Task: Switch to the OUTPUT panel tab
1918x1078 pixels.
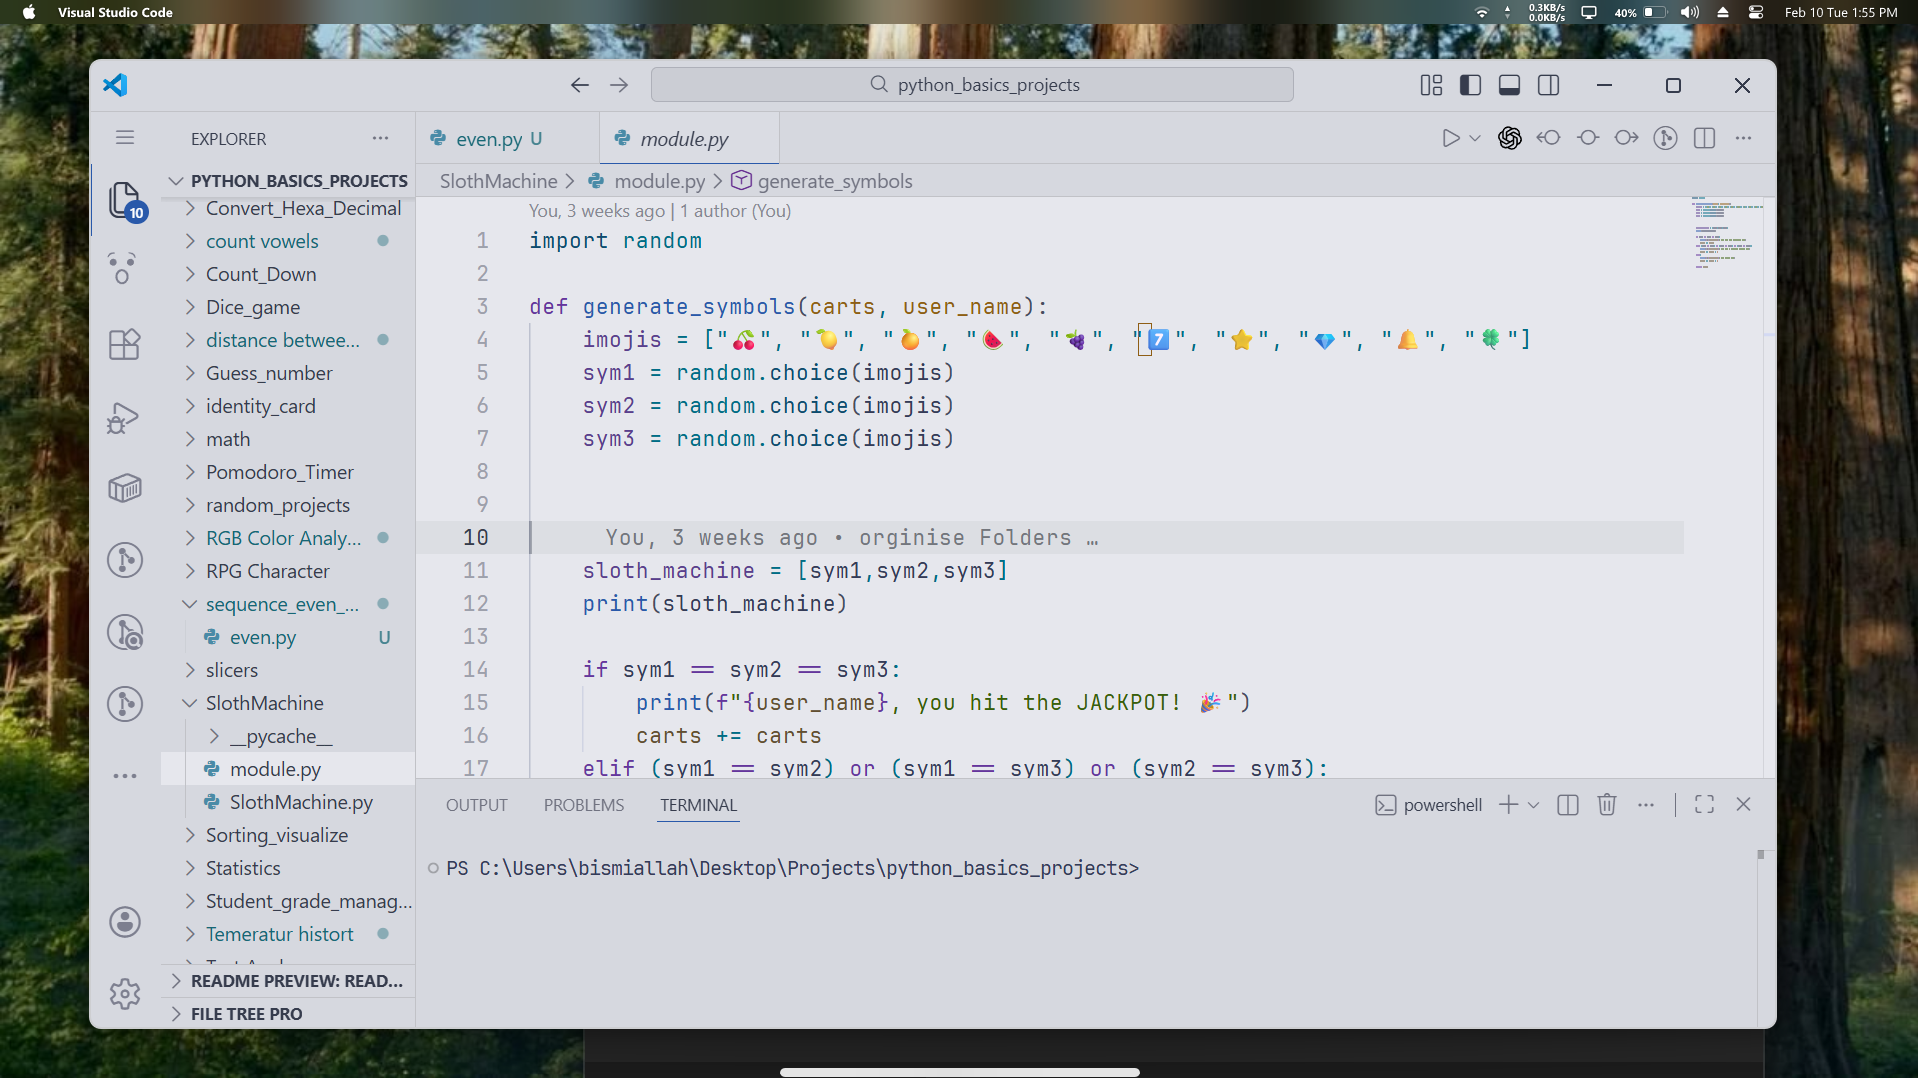Action: (x=477, y=805)
